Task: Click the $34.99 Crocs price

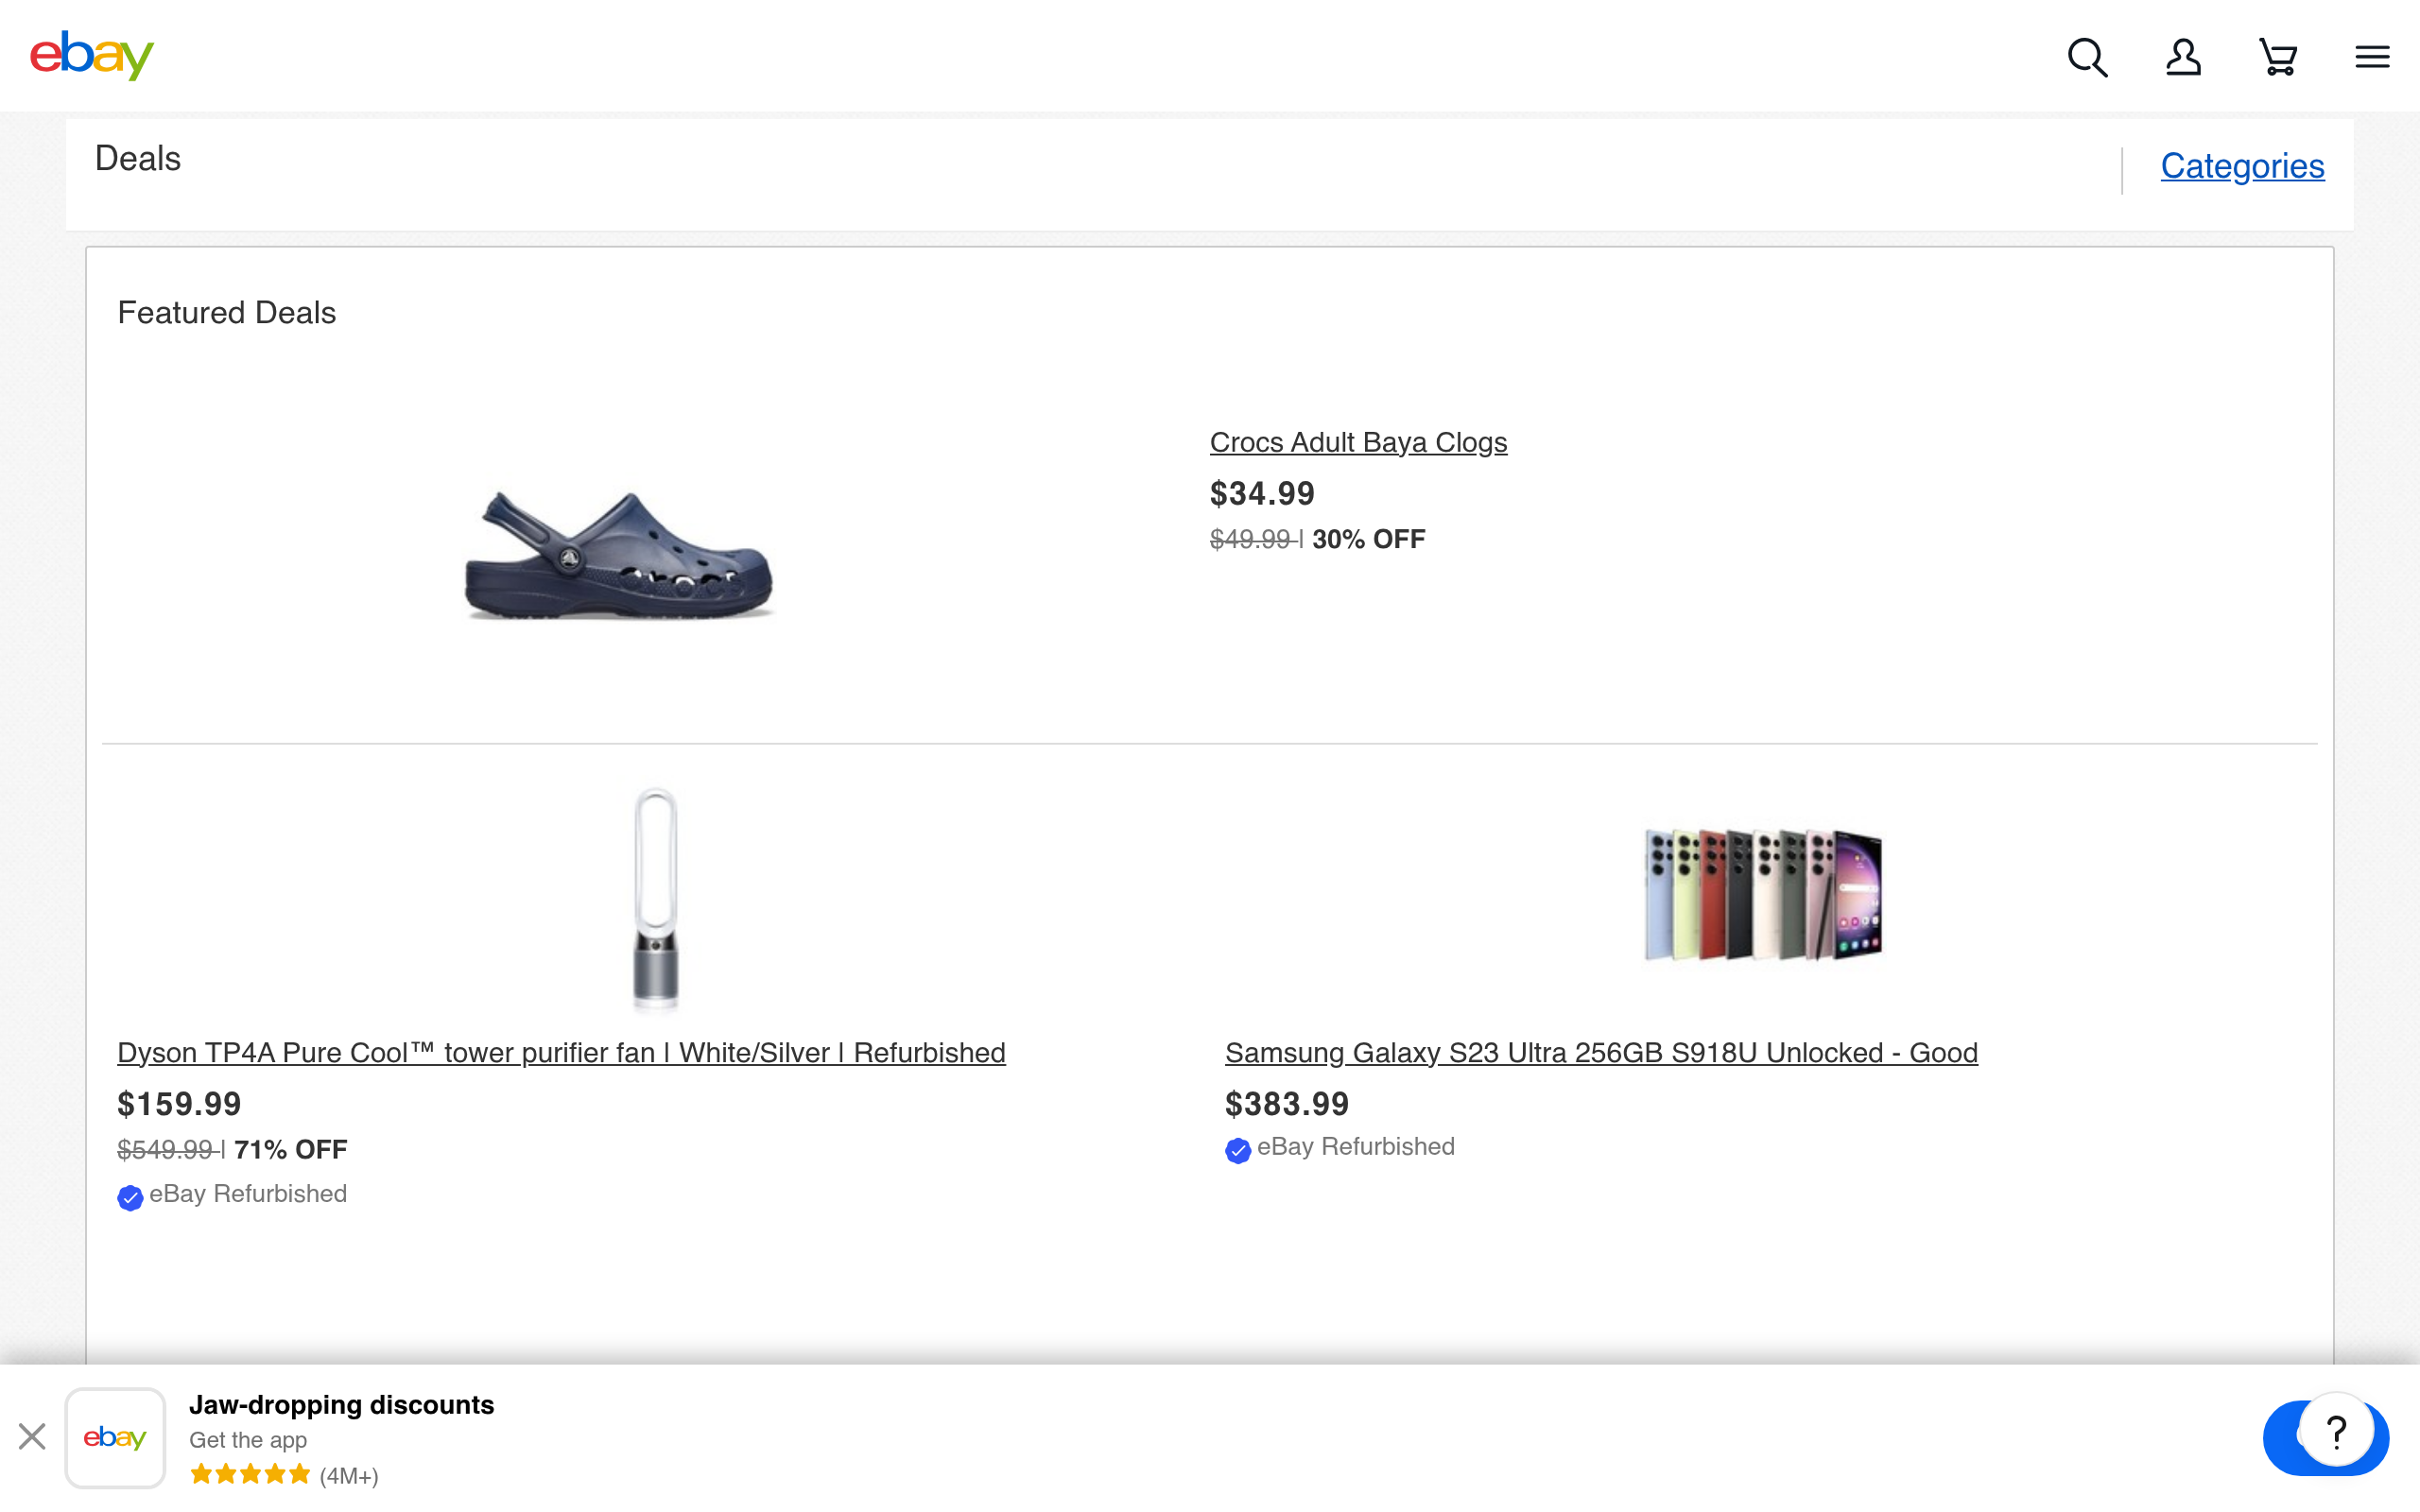Action: click(x=1262, y=493)
